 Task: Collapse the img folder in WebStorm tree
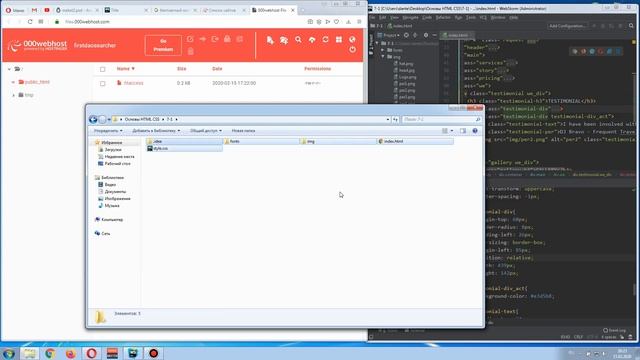[x=383, y=57]
